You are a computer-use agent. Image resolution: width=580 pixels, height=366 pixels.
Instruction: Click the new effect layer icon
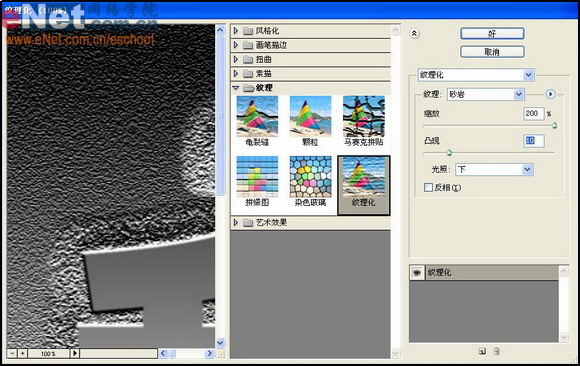point(482,351)
